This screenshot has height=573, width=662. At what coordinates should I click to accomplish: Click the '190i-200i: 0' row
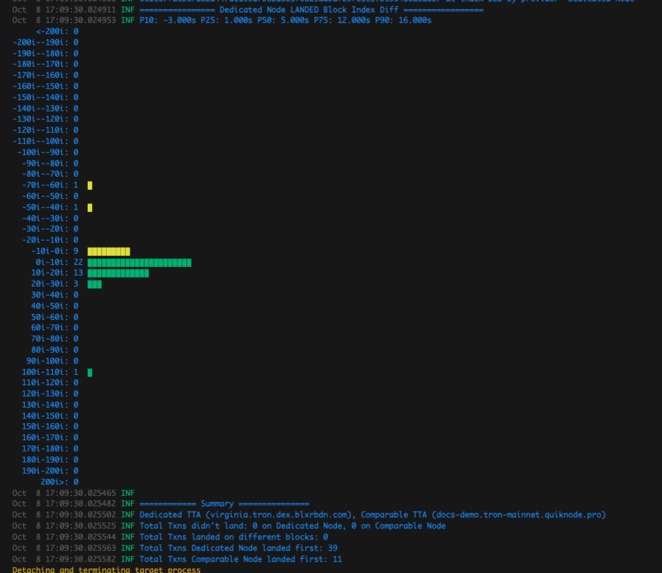pyautogui.click(x=50, y=470)
